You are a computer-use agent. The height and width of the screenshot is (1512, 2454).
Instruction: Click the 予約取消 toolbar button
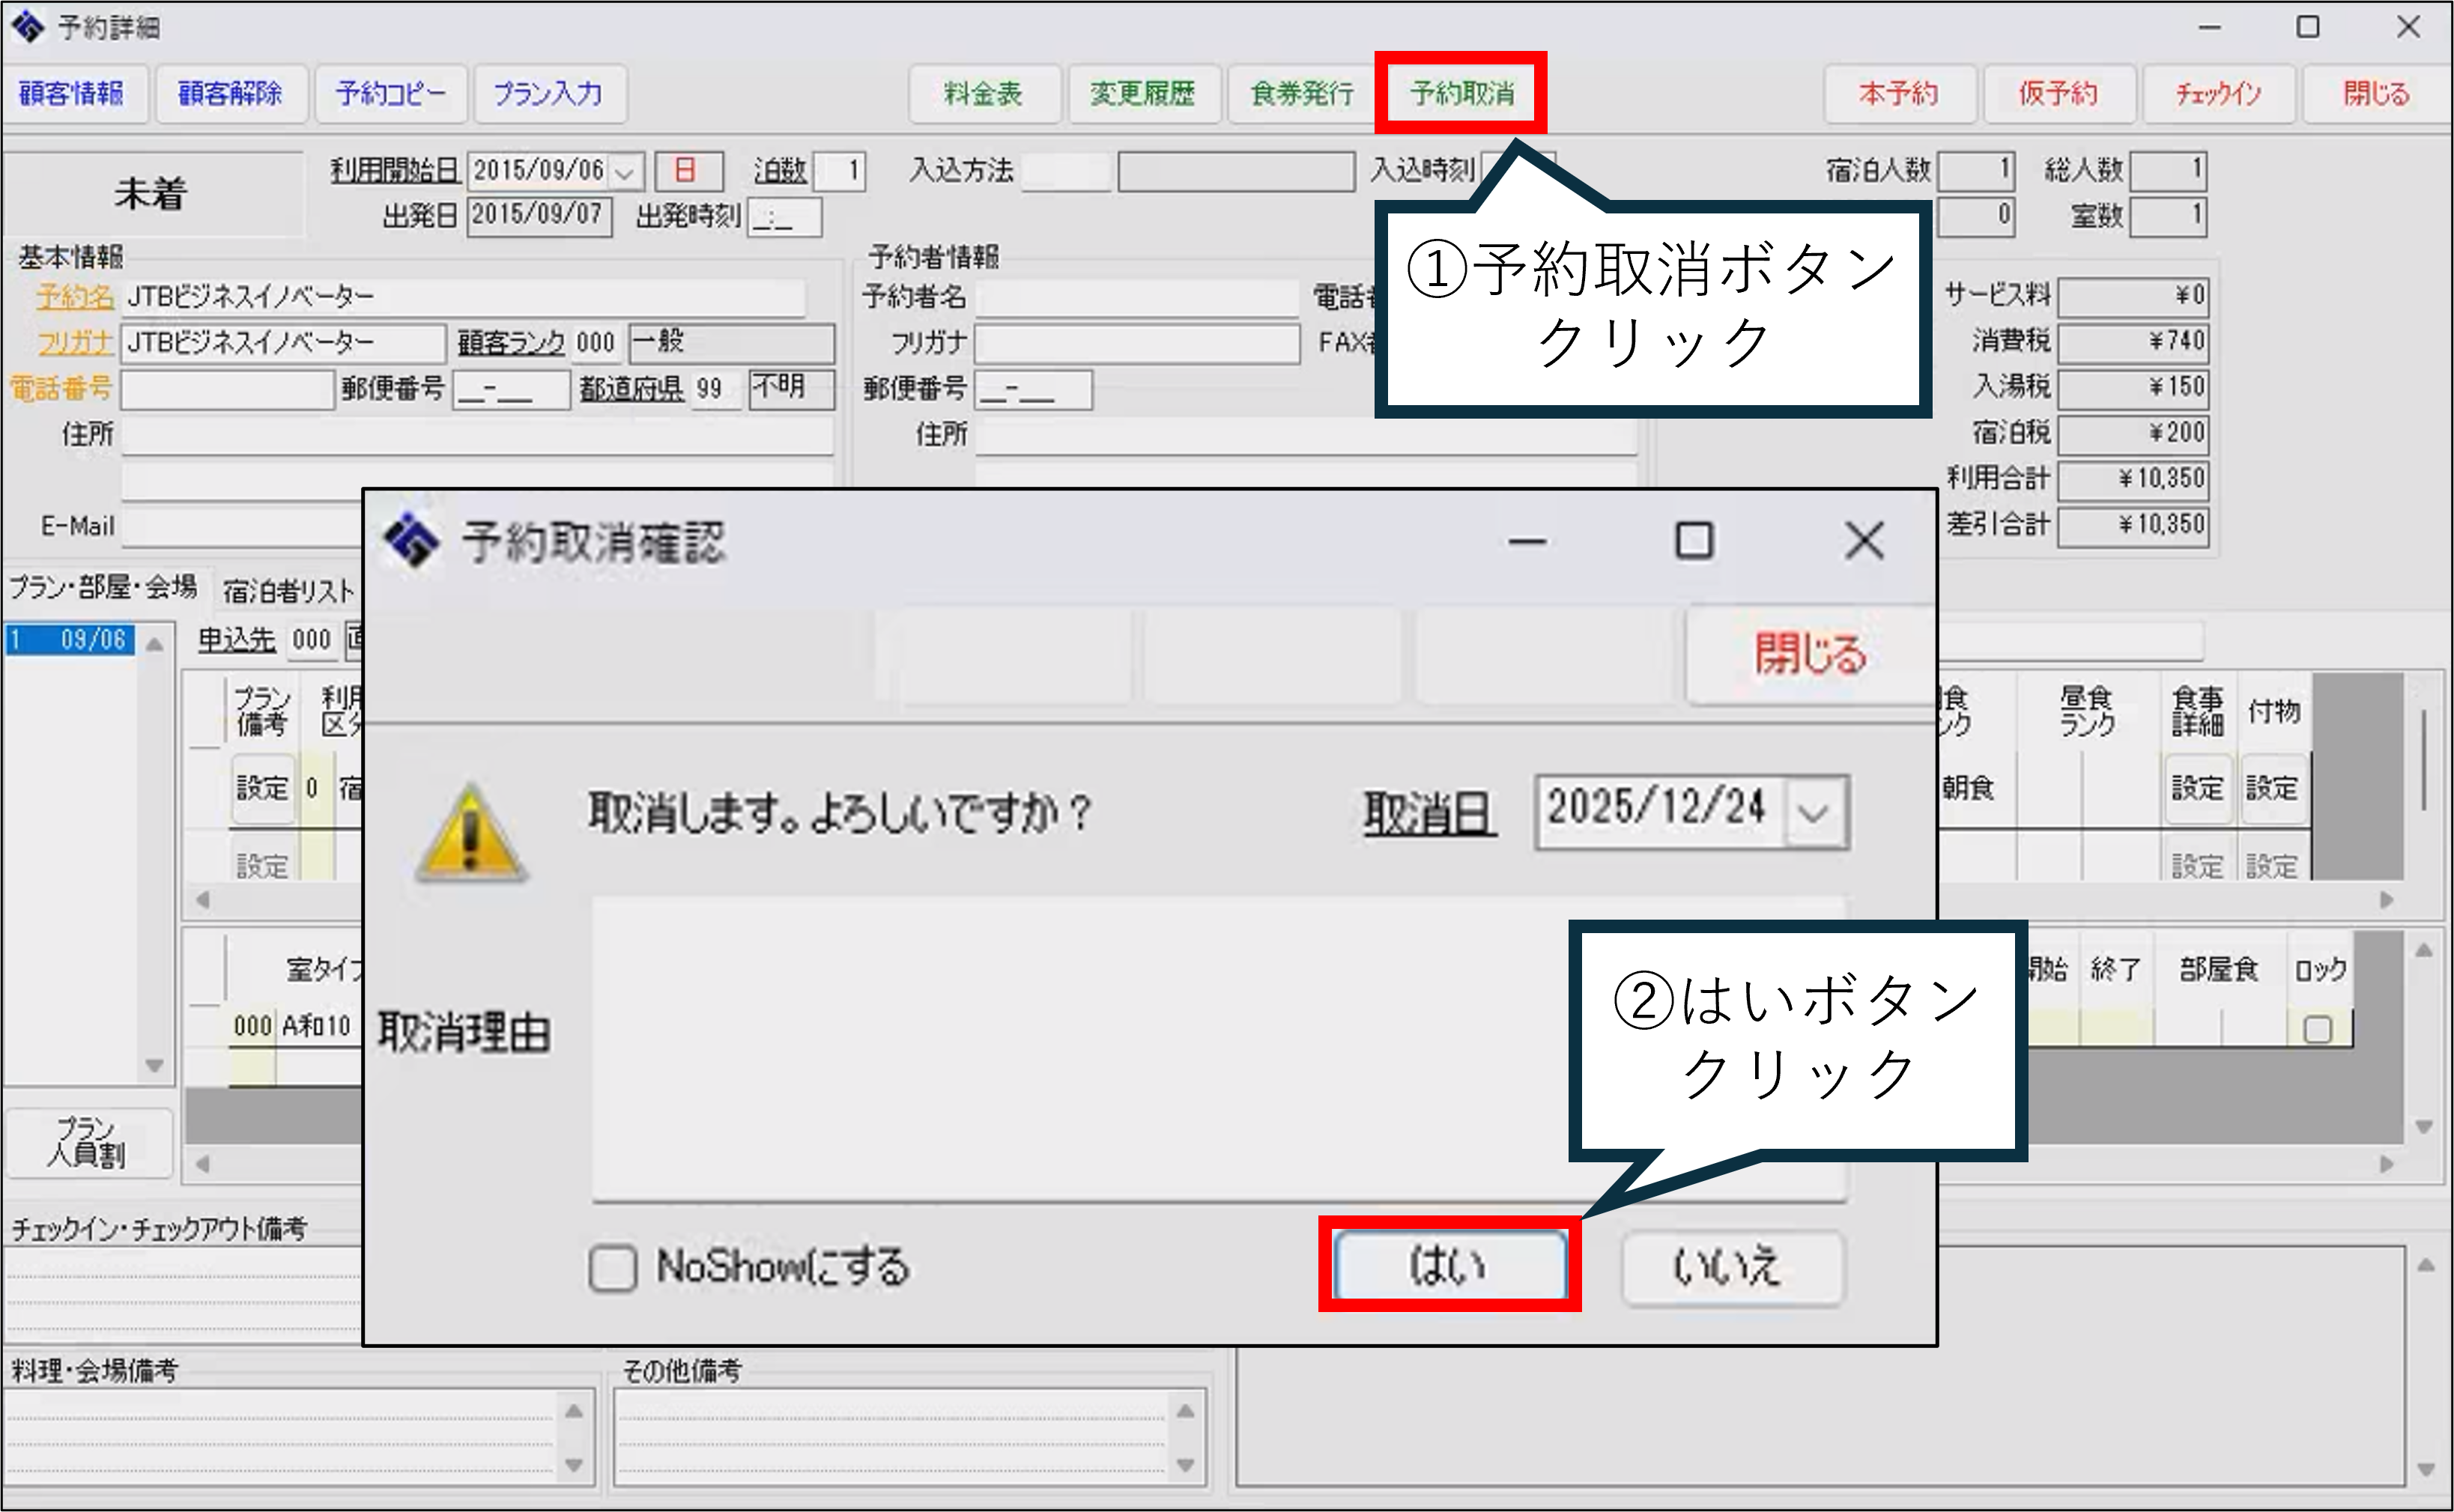(1460, 94)
